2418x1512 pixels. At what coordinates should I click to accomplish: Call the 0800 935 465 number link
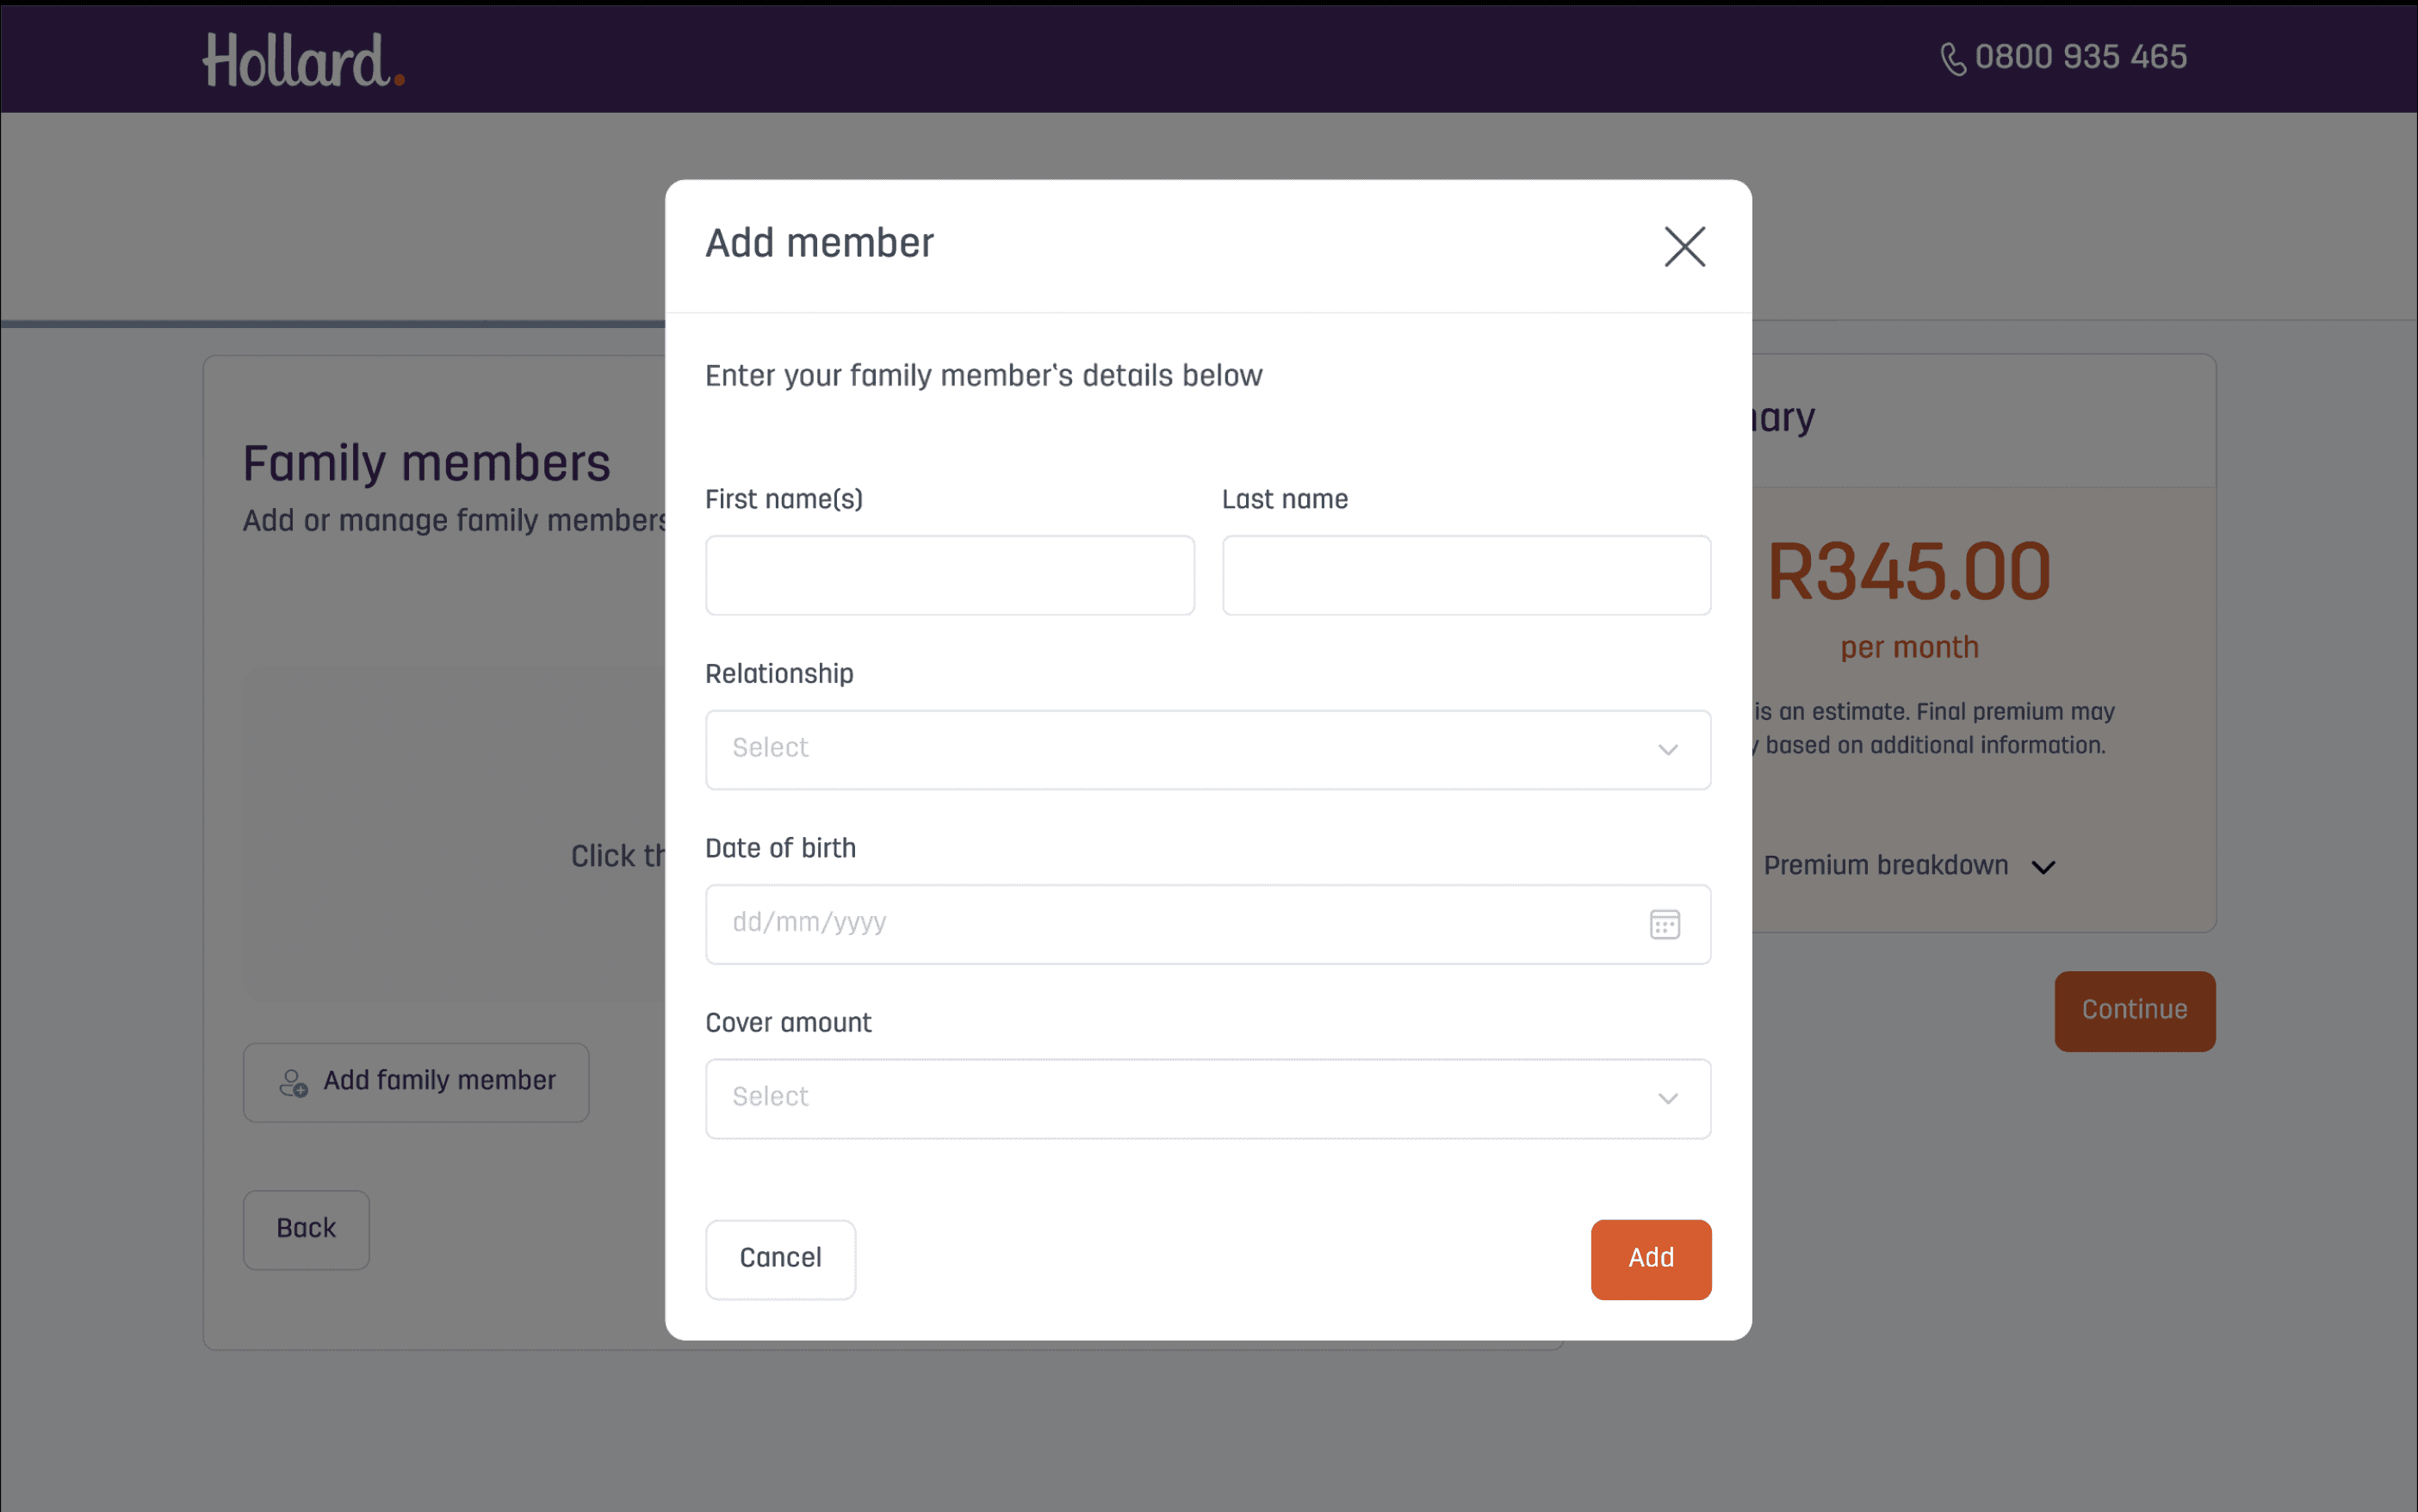coord(2080,57)
